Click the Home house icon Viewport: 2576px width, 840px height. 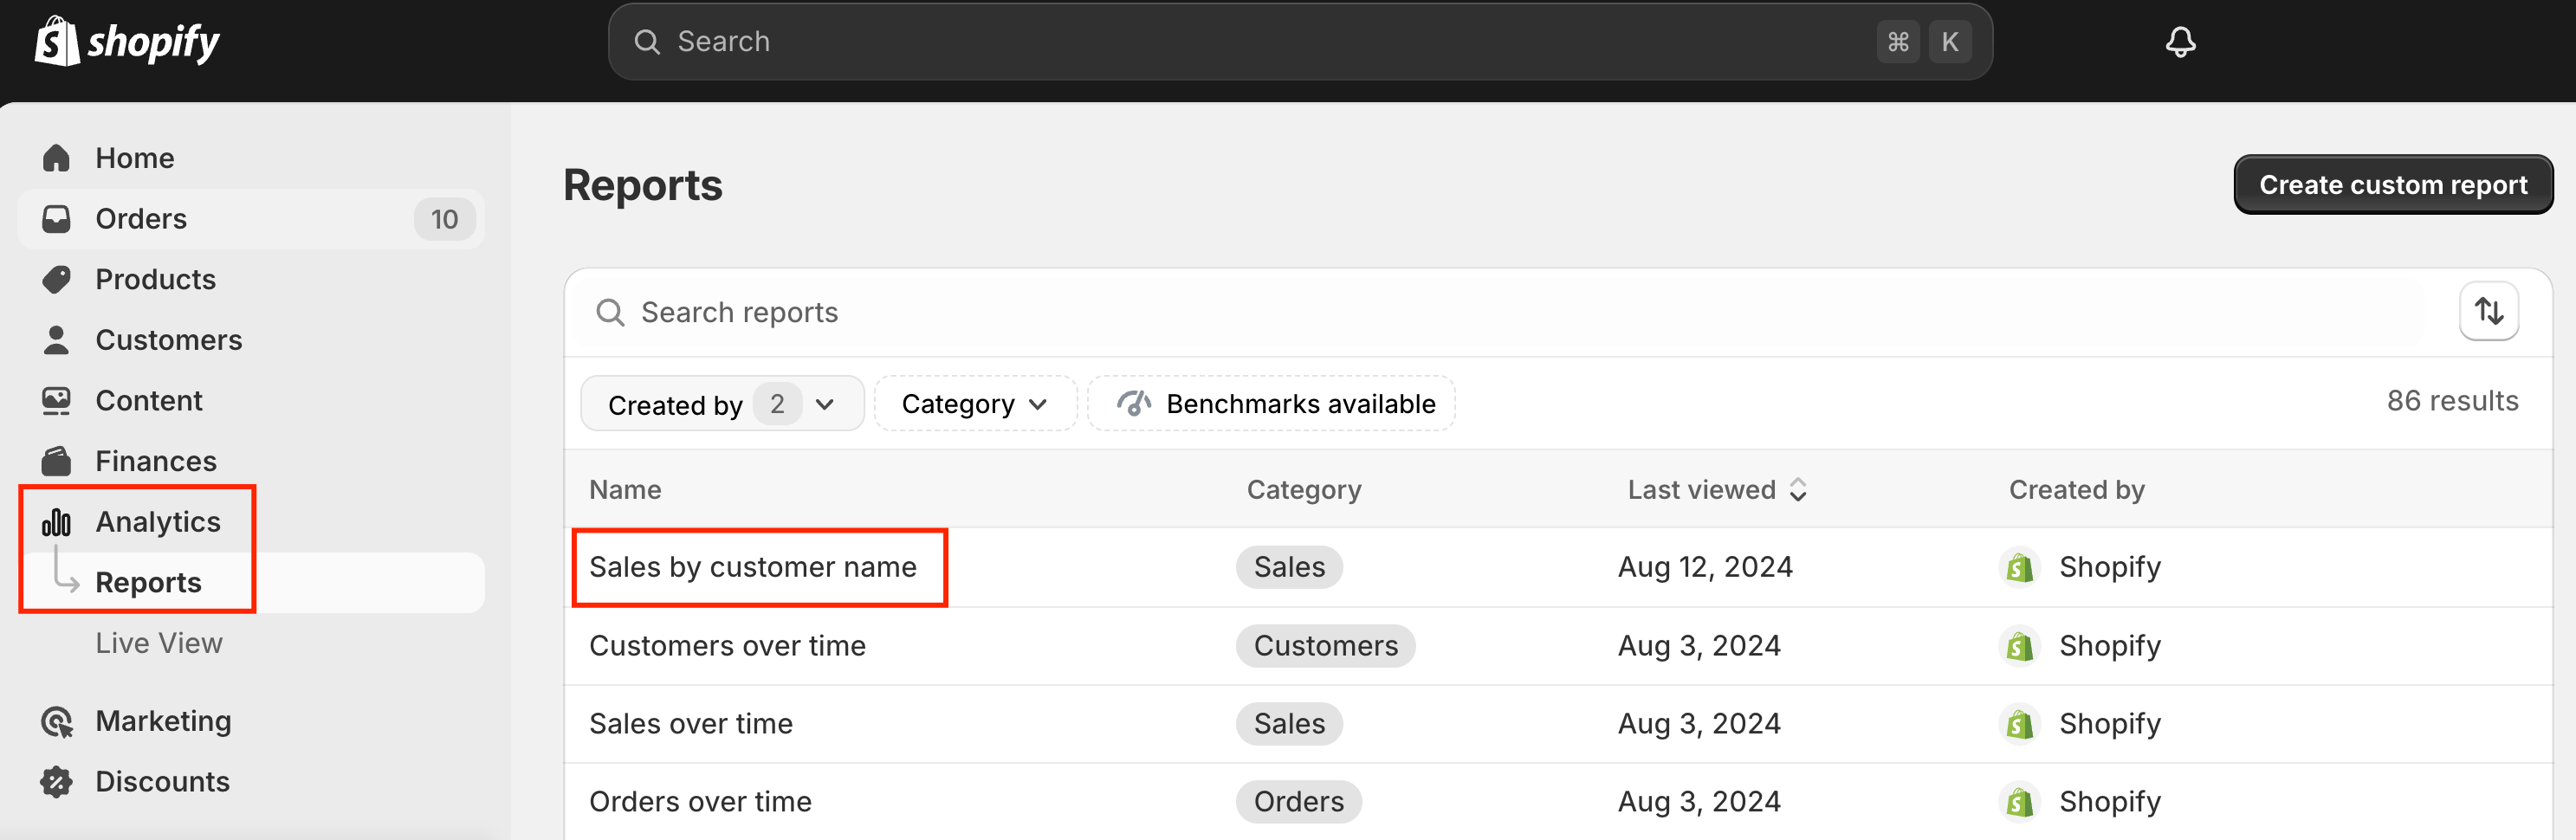click(57, 158)
